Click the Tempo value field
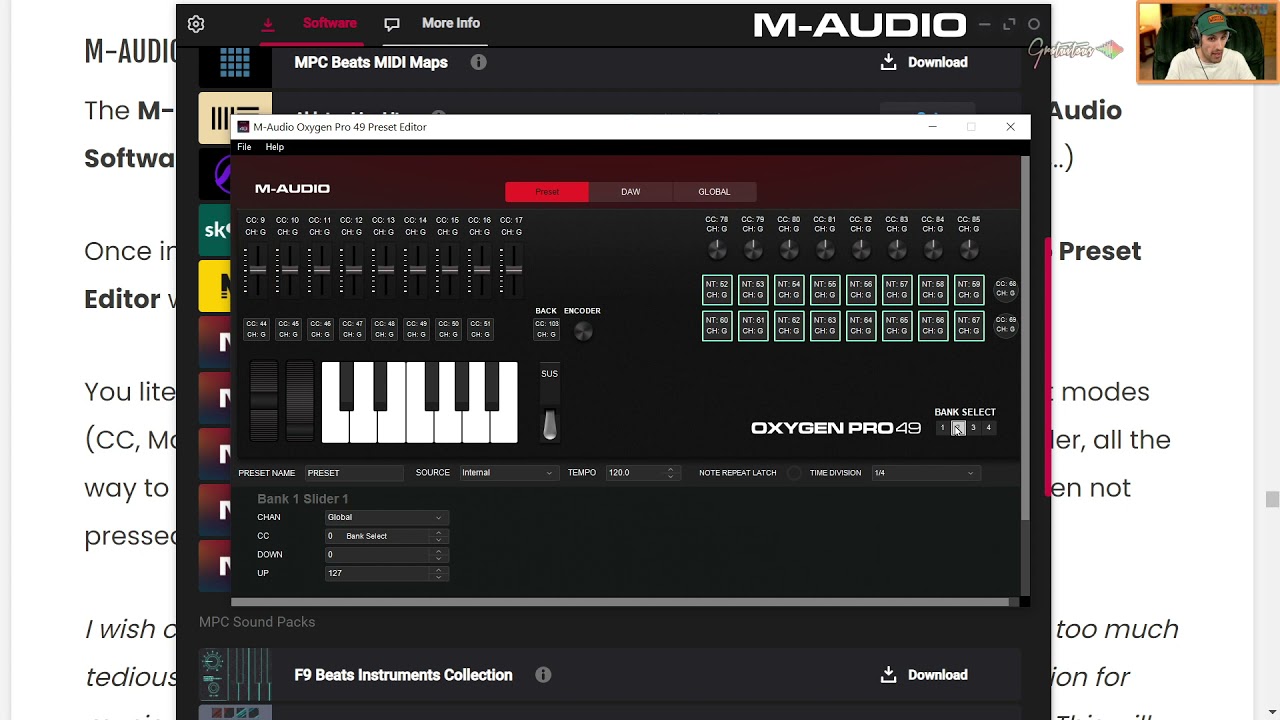Screen dimensions: 1280x720 pyautogui.click(x=635, y=473)
